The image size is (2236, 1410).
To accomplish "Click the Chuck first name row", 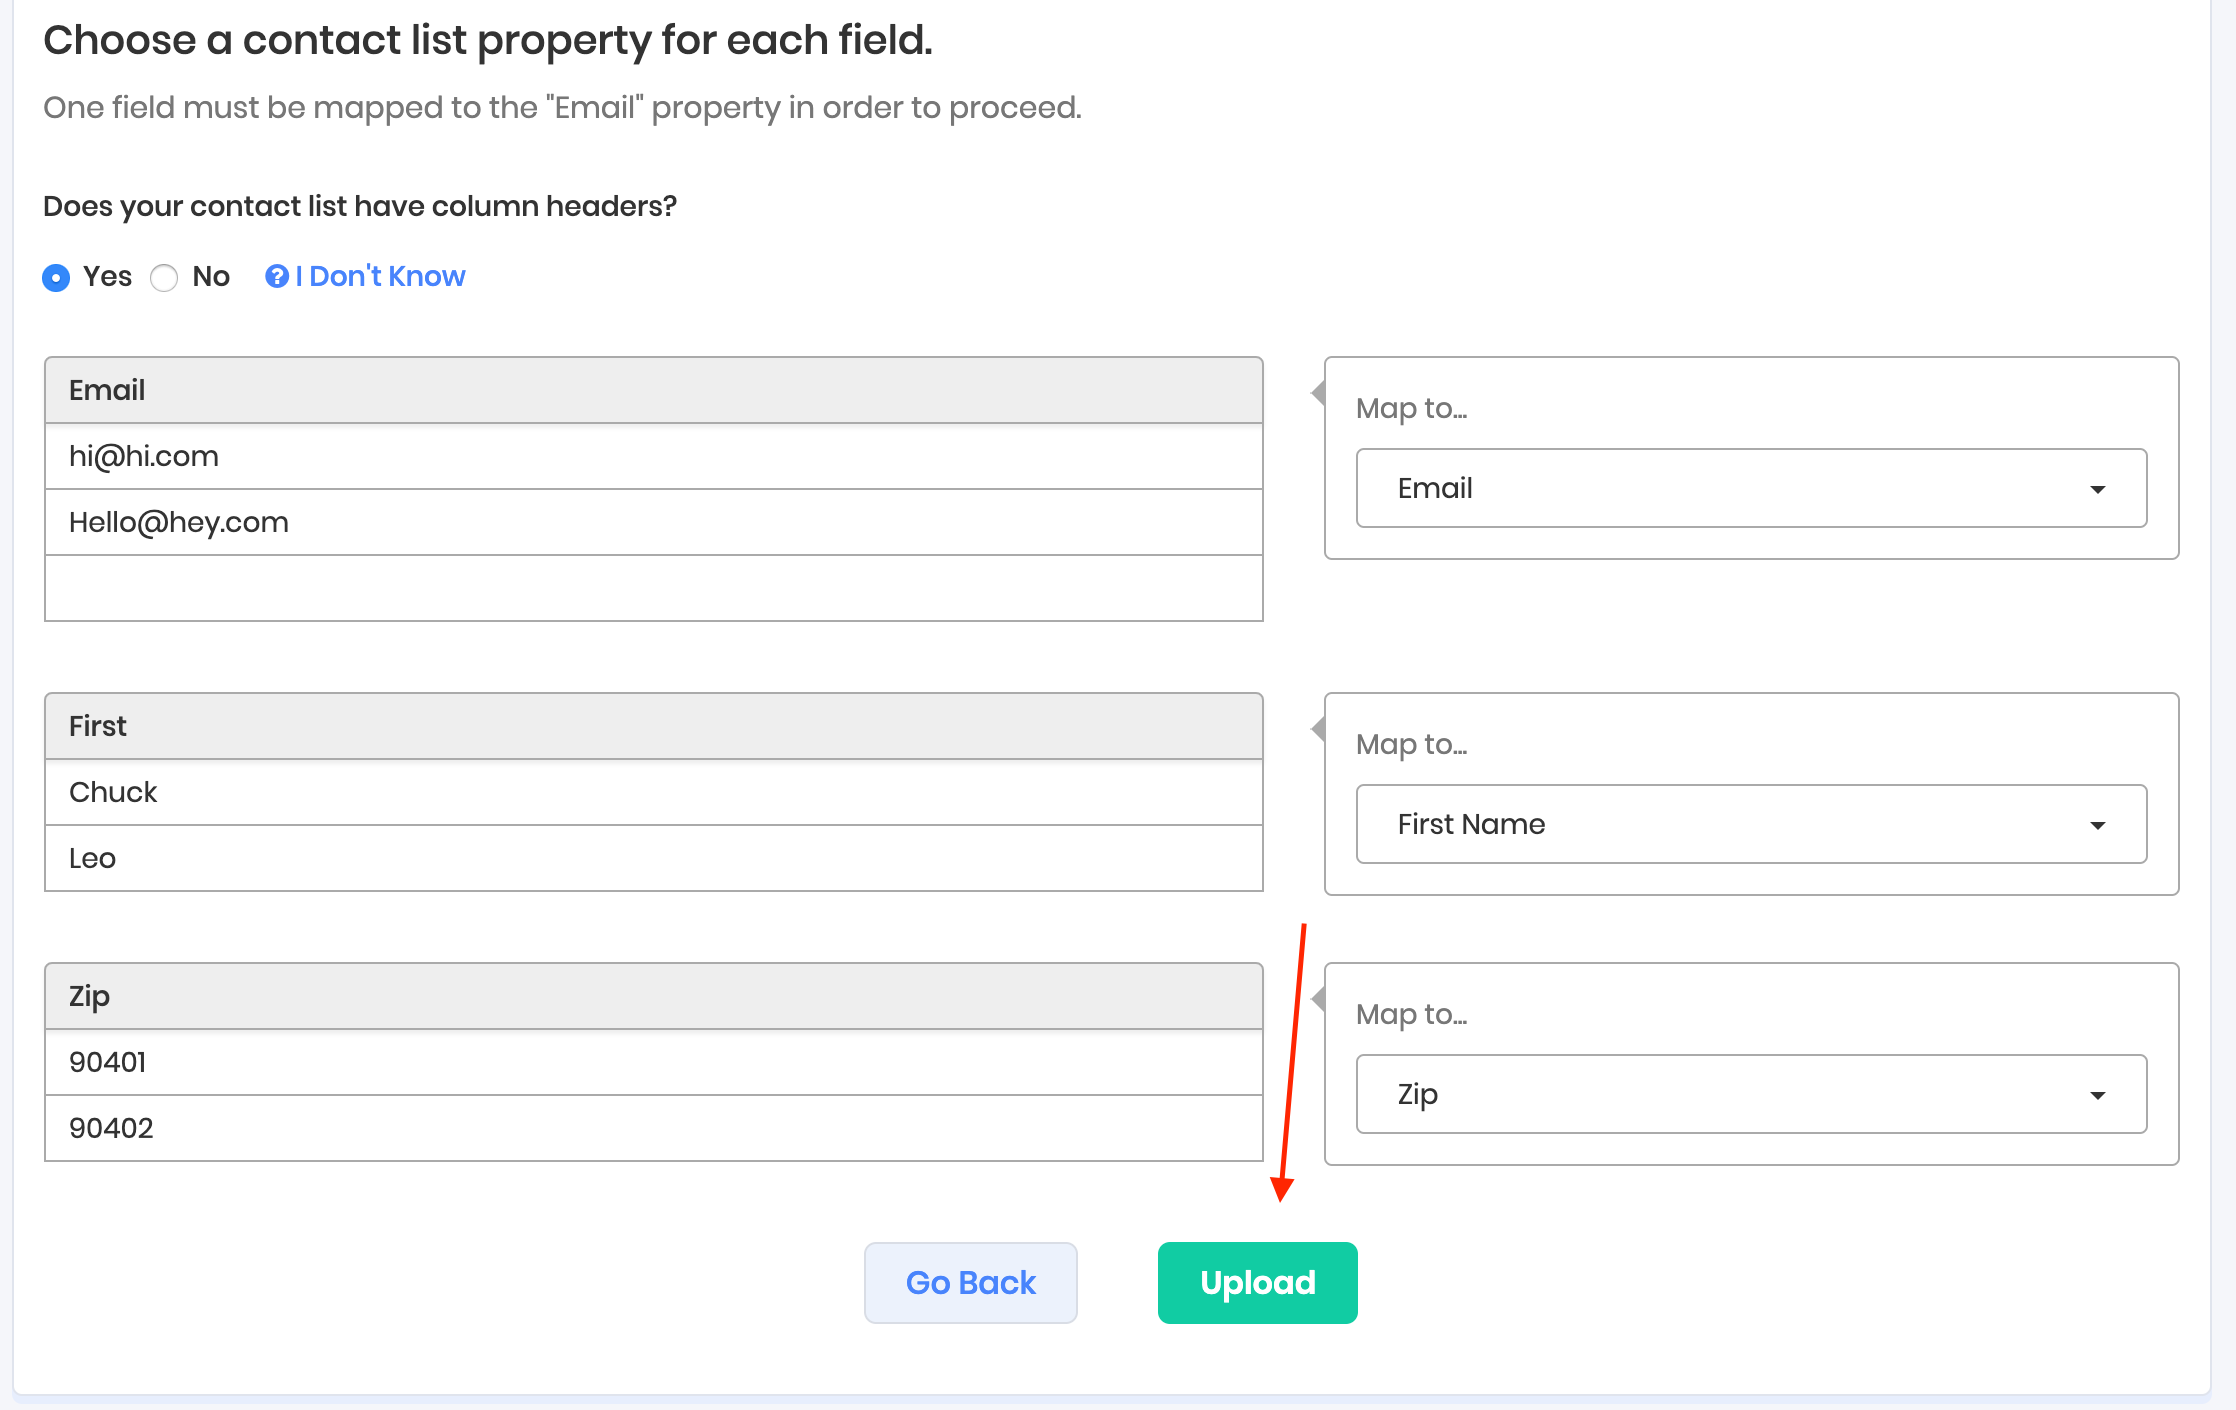I will tap(654, 792).
